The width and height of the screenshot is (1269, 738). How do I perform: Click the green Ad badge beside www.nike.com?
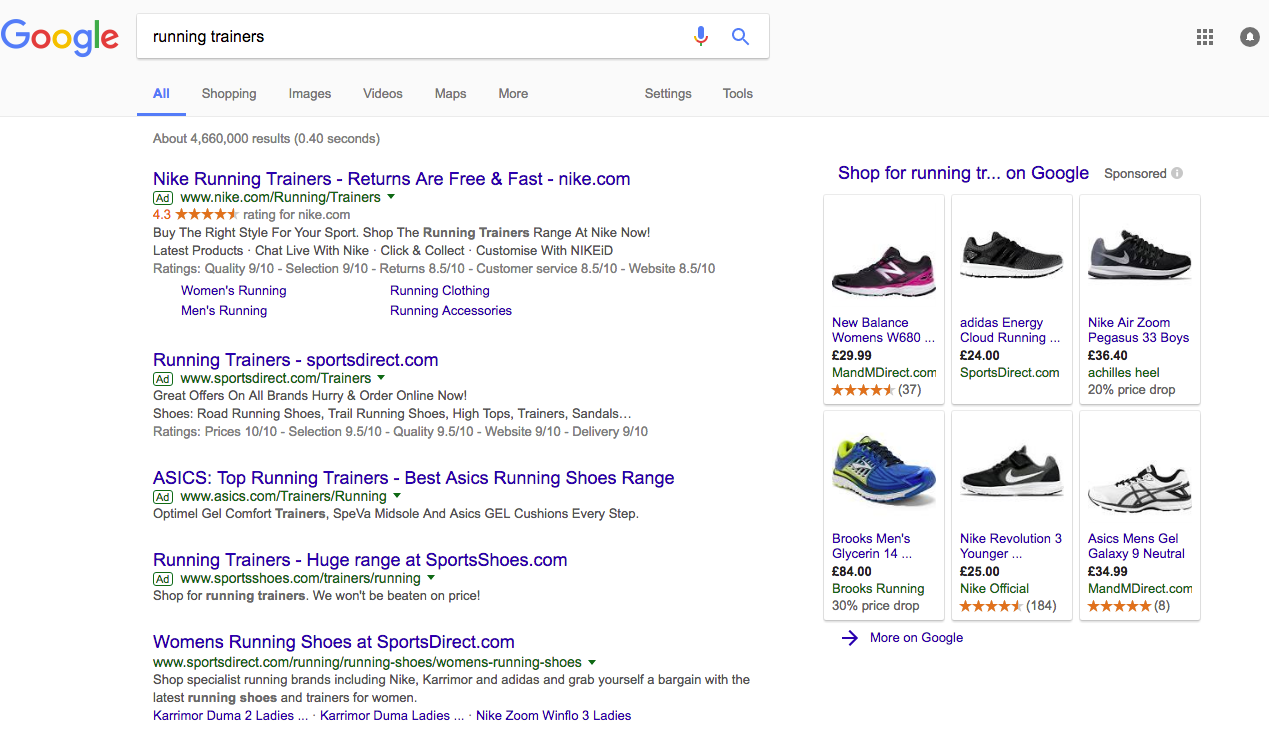[164, 198]
